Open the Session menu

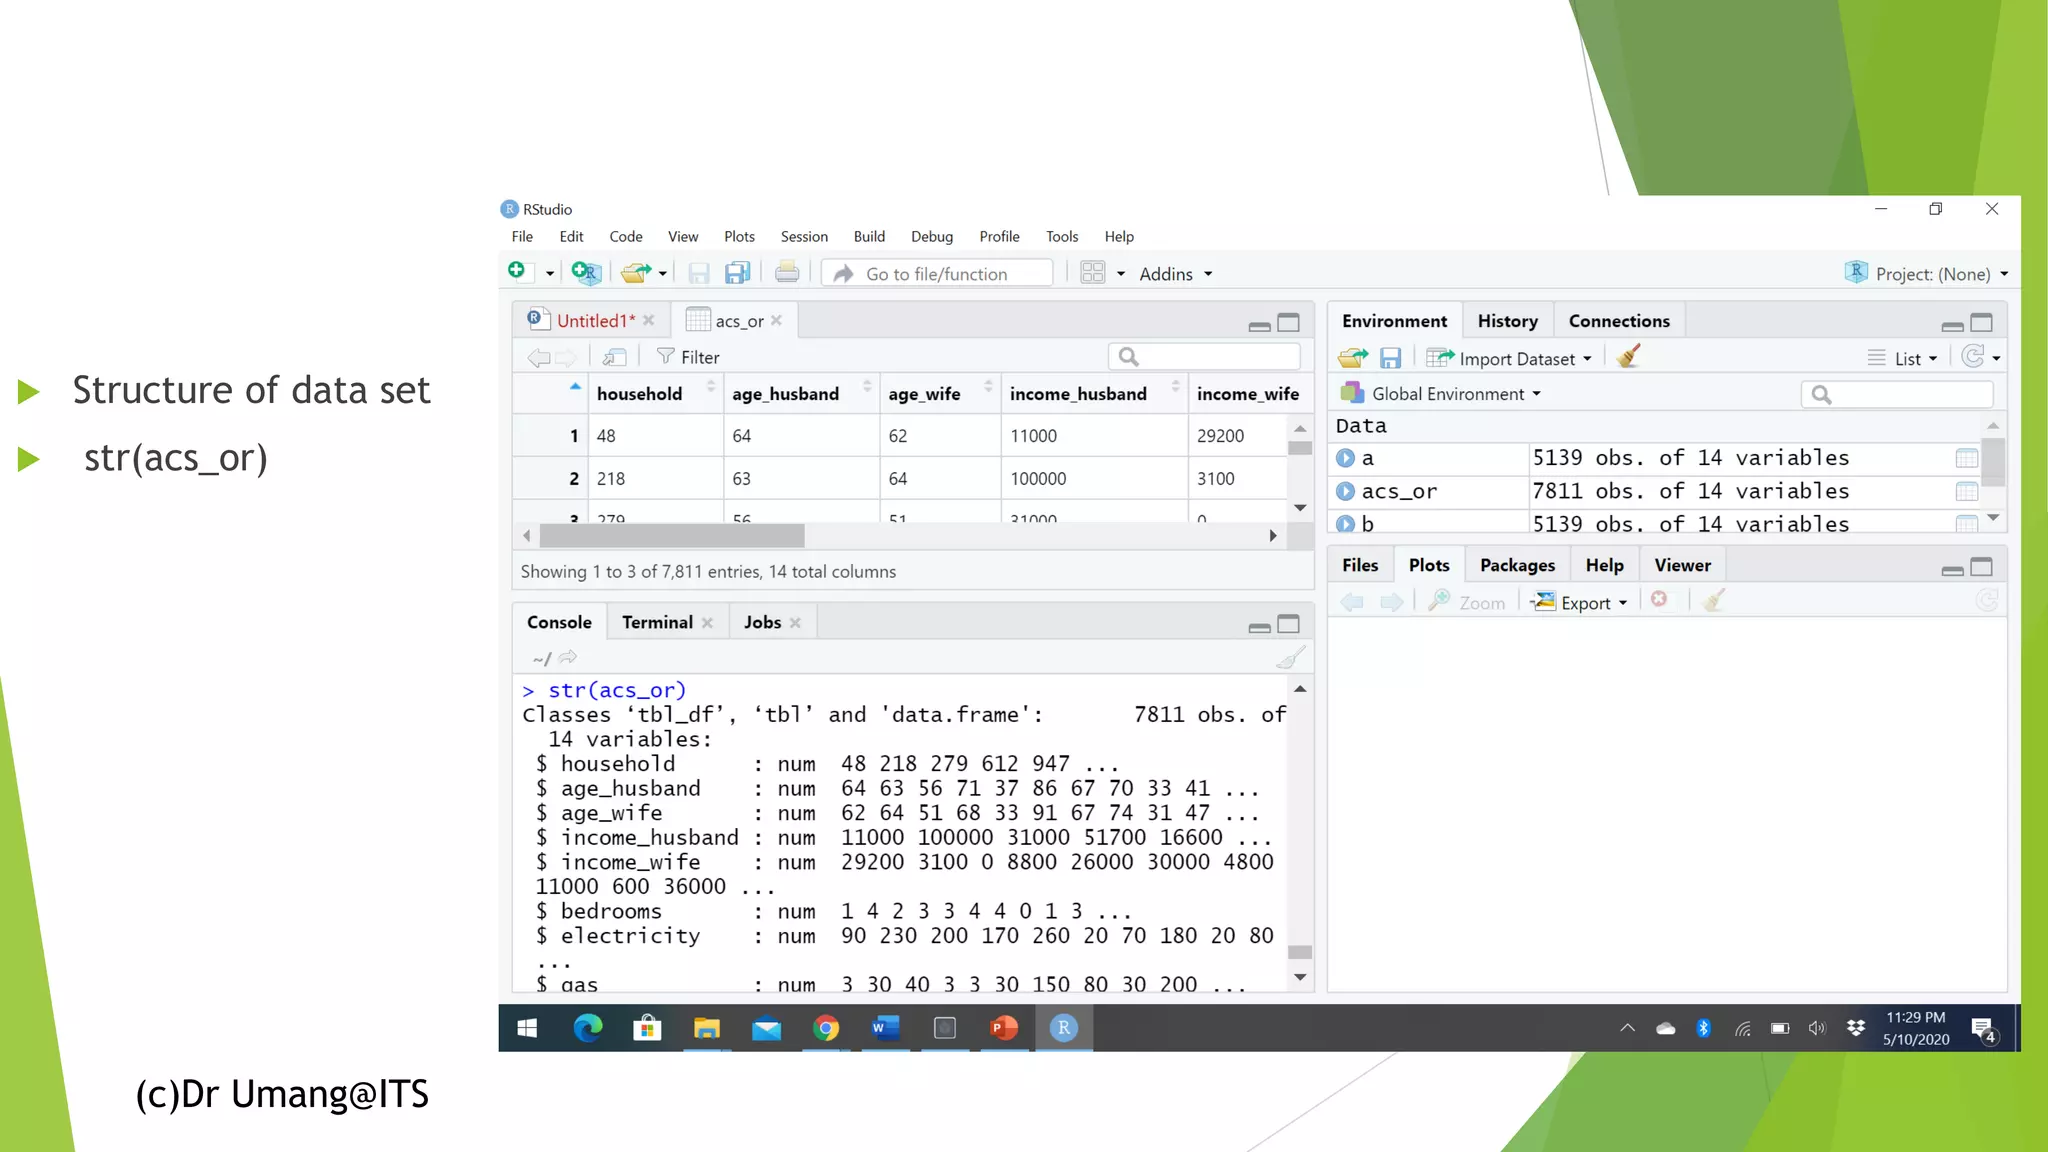coord(804,237)
